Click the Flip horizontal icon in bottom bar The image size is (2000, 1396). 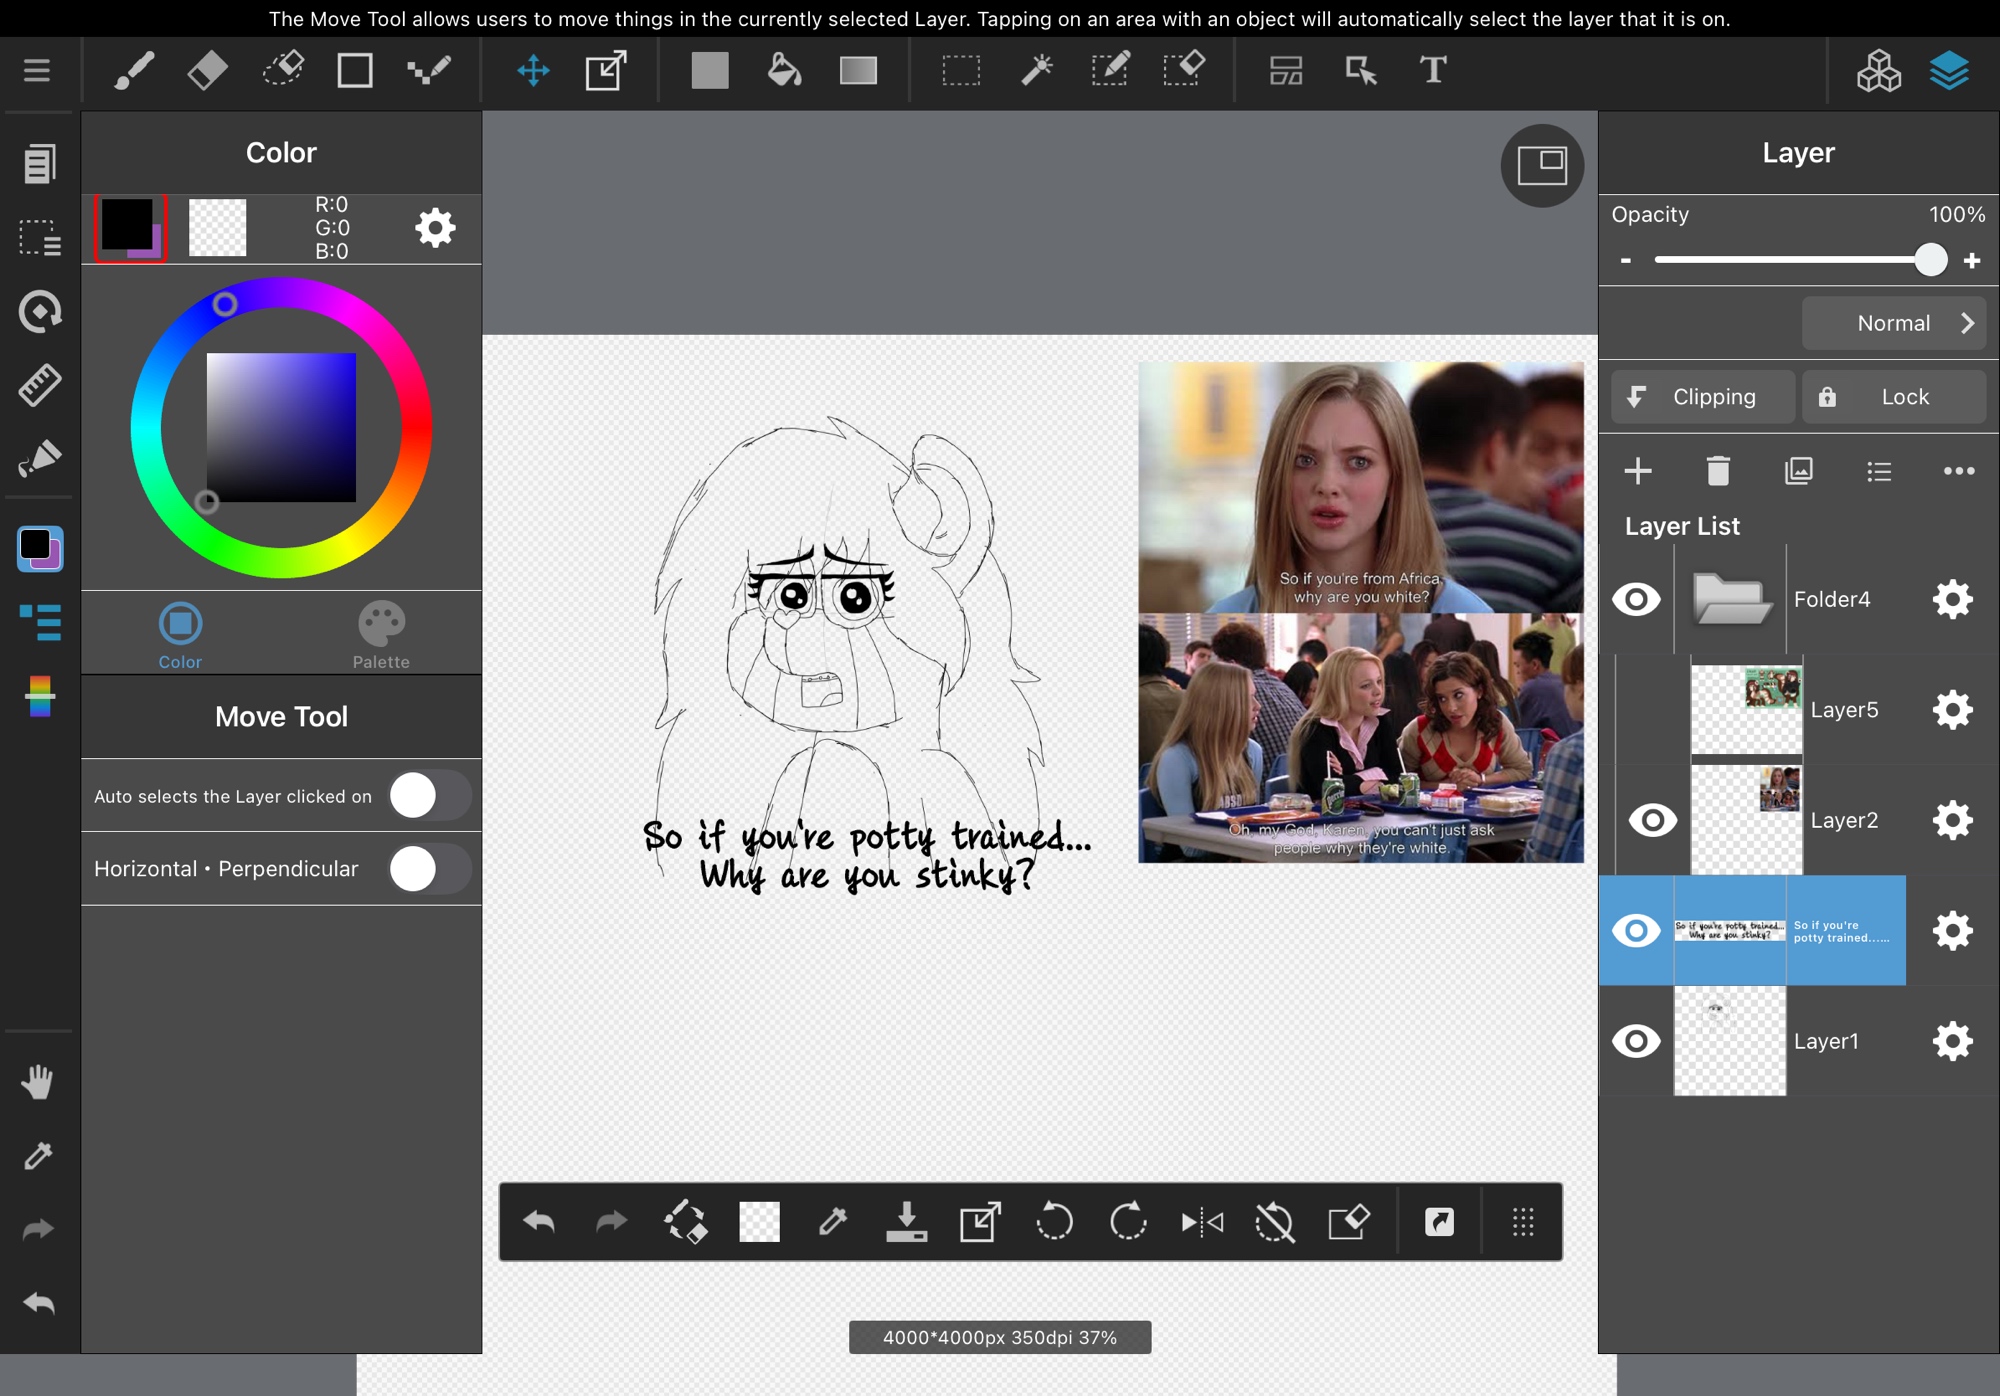tap(1201, 1222)
